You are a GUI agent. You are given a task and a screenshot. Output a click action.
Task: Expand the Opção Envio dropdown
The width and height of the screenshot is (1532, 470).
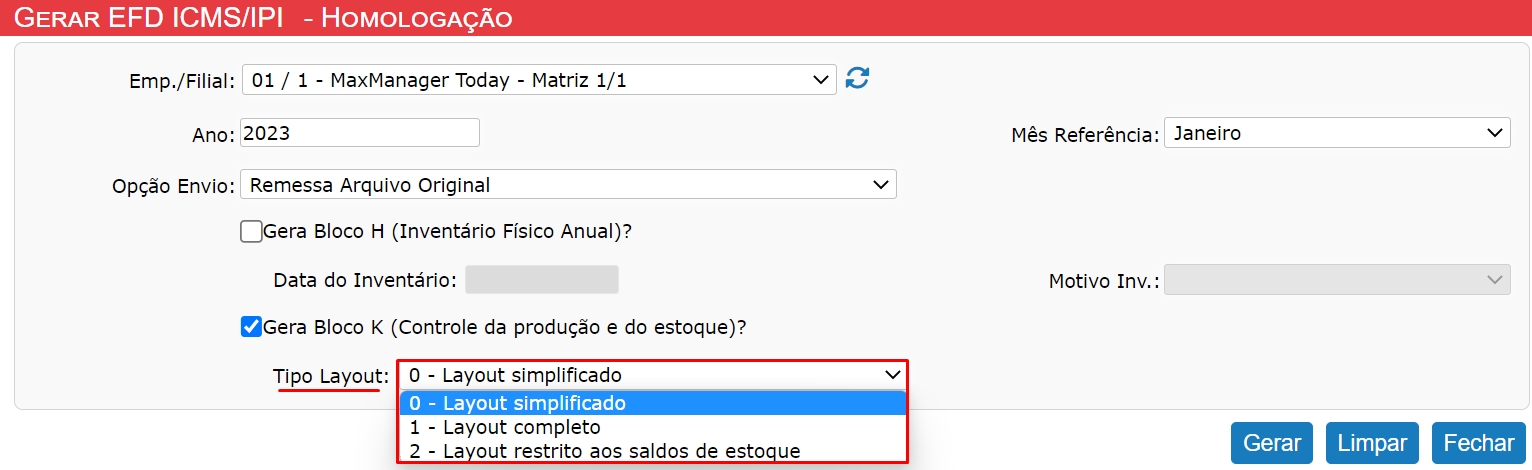[568, 185]
